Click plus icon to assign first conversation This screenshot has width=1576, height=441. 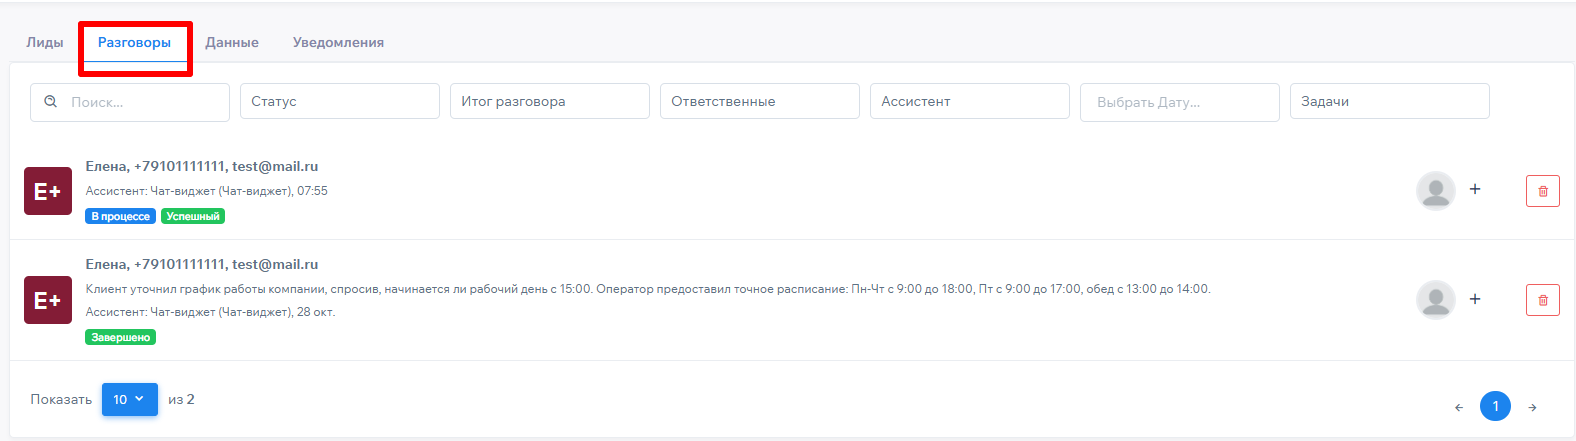point(1474,189)
